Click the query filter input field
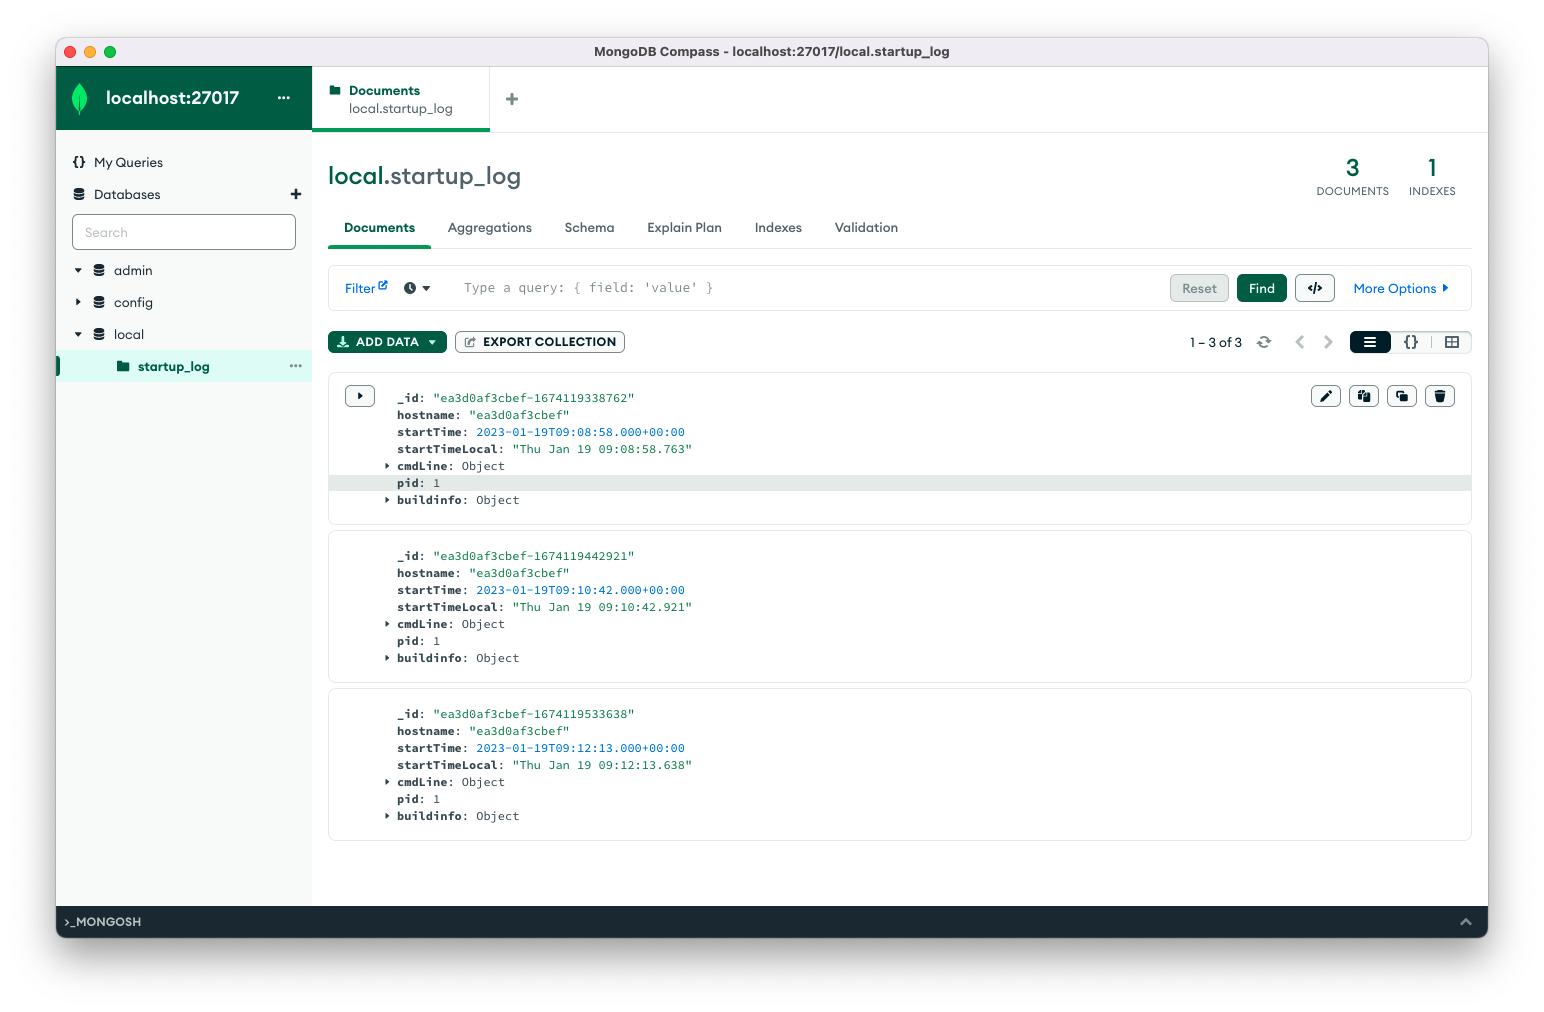The width and height of the screenshot is (1544, 1012). (x=810, y=288)
